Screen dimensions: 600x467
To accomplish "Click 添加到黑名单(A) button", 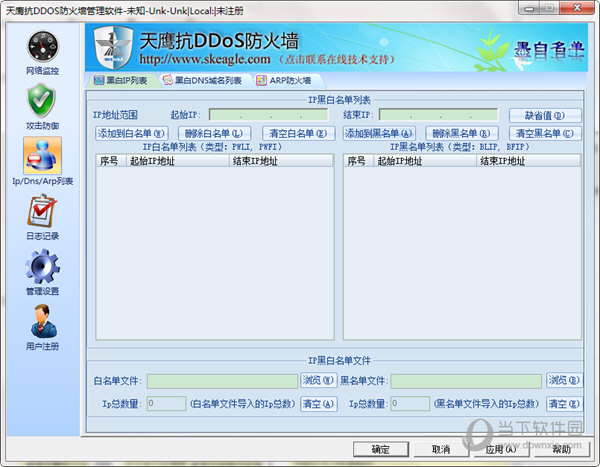I will (379, 133).
